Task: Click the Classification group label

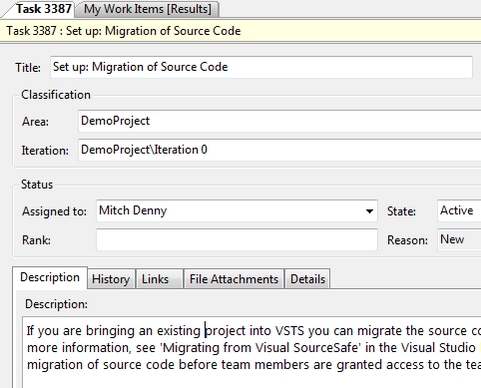Action: click(x=56, y=95)
